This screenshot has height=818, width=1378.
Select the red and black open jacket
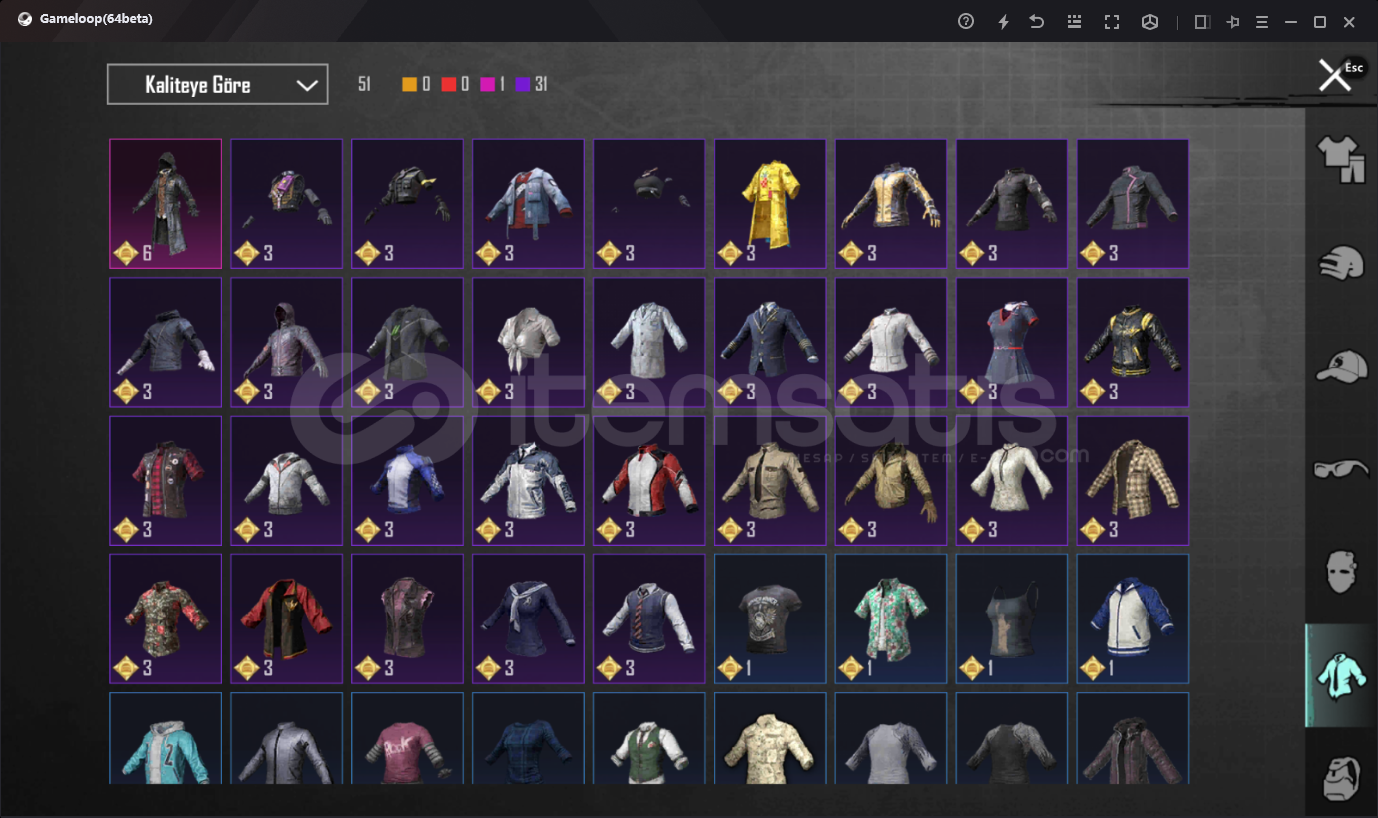(287, 619)
